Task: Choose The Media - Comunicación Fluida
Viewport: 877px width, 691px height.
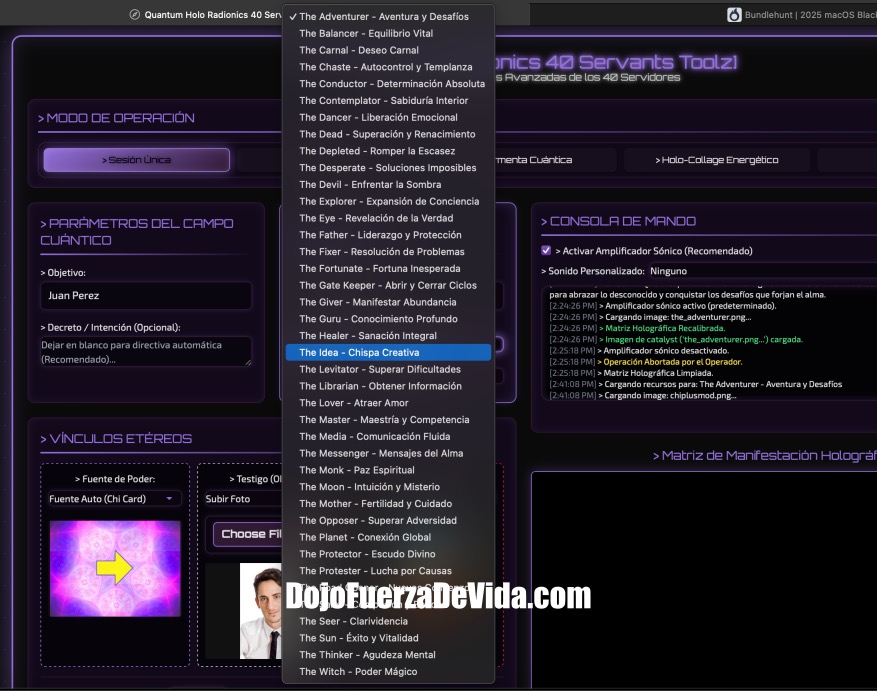Action: [x=388, y=436]
